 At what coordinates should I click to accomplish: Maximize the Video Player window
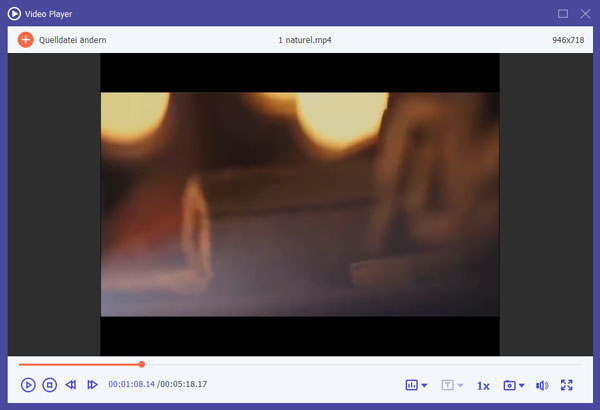click(x=563, y=14)
